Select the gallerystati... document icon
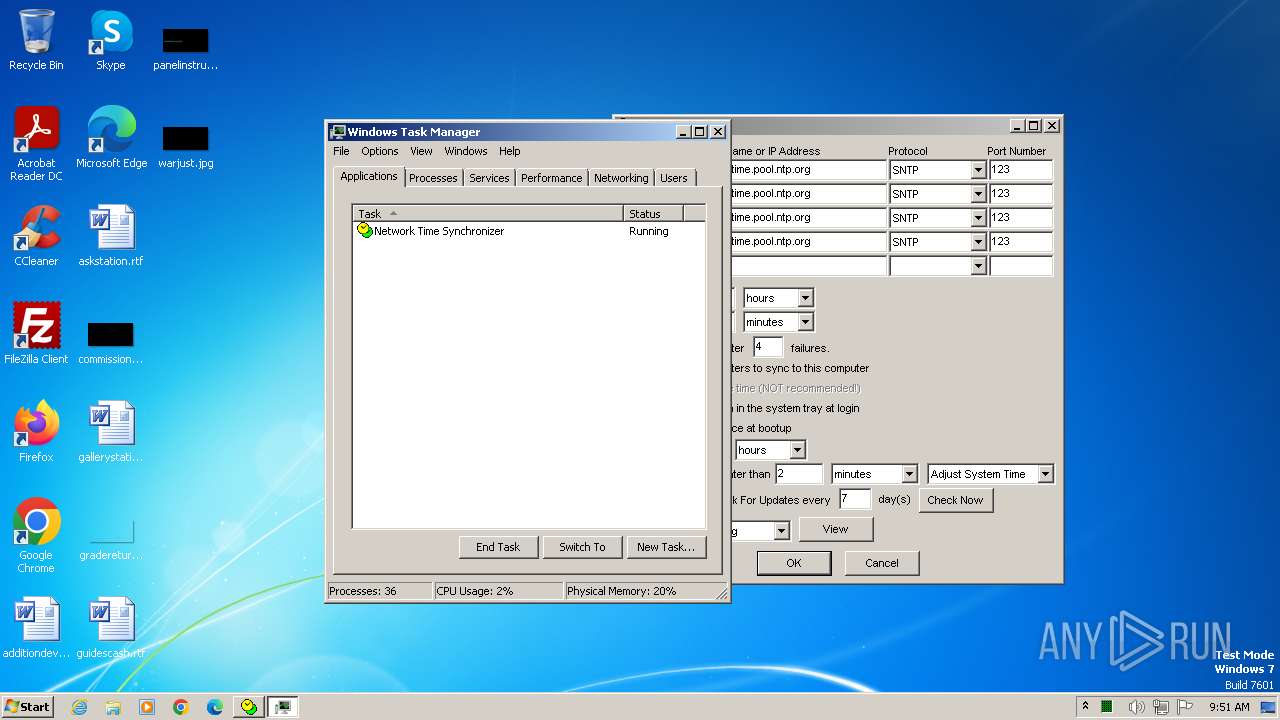The image size is (1280, 720). (x=111, y=432)
